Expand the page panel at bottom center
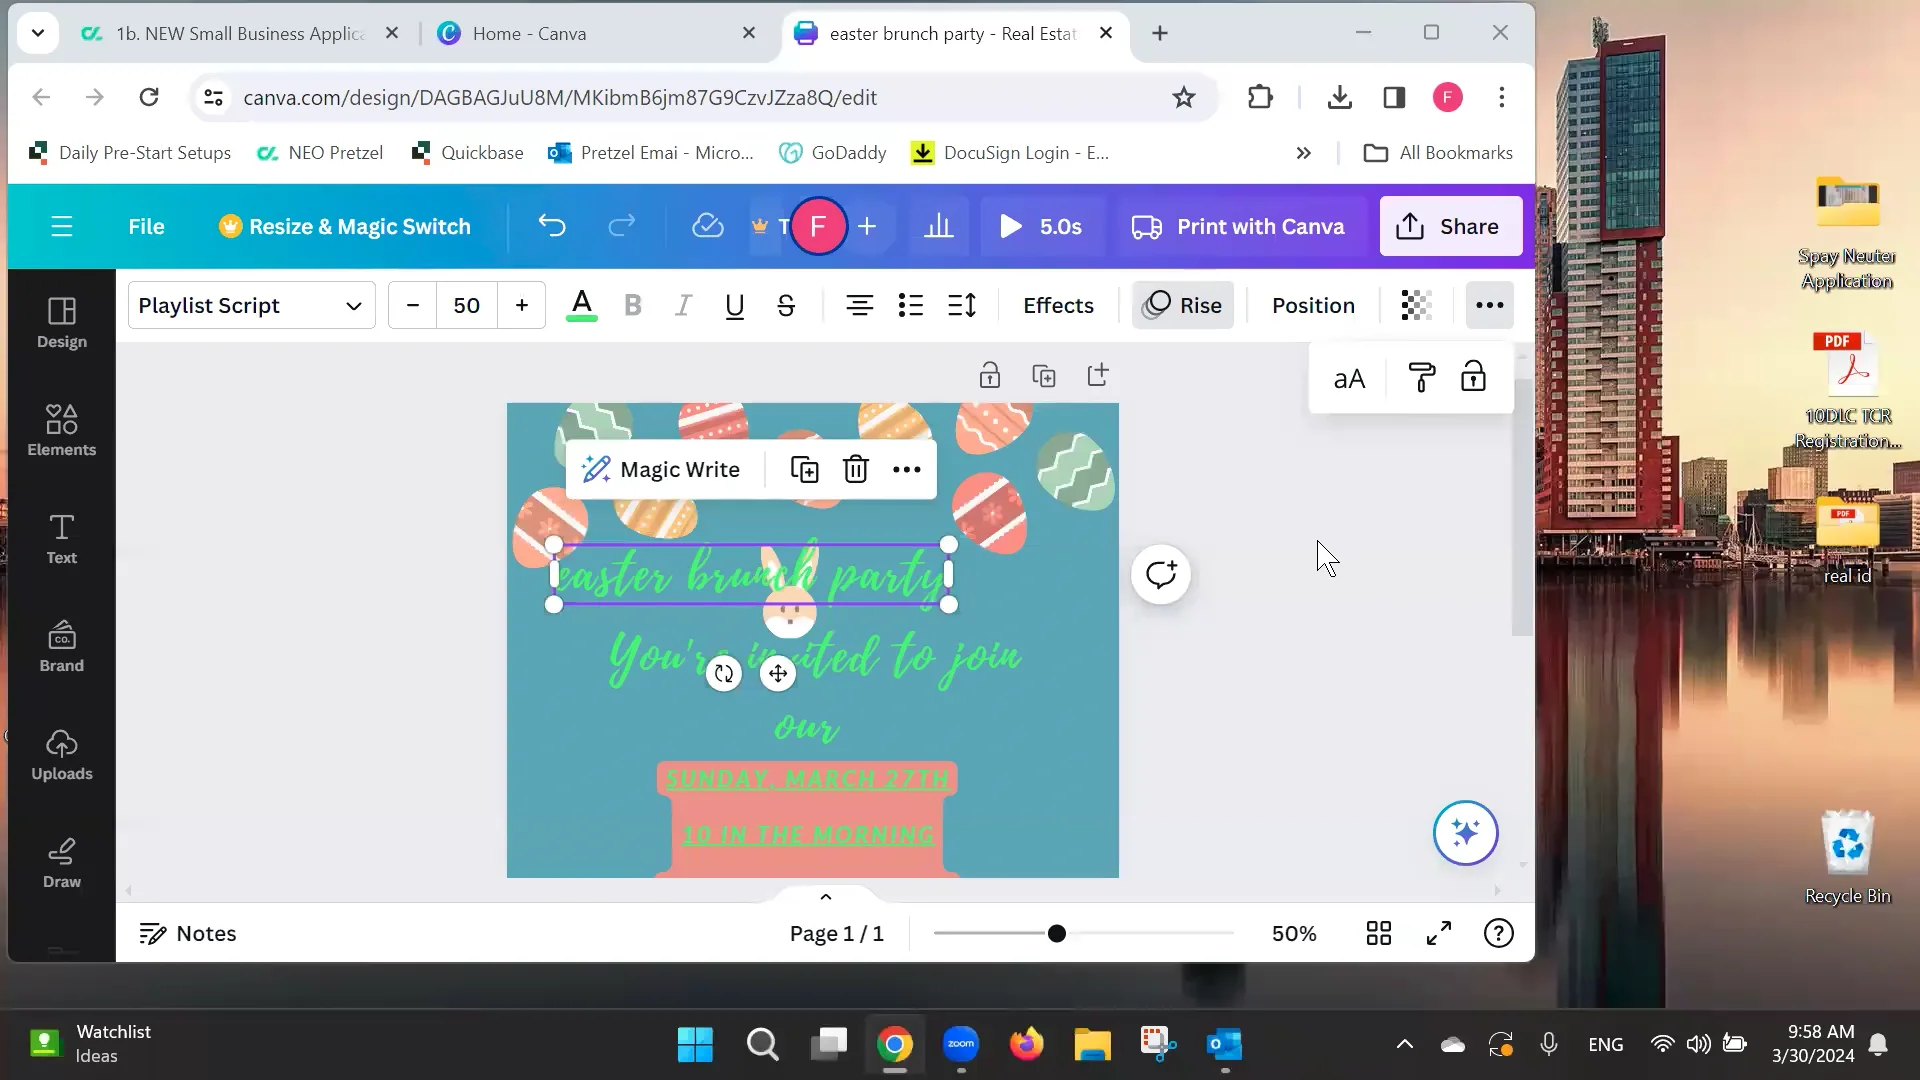Screen dimensions: 1920x1080 tap(824, 896)
